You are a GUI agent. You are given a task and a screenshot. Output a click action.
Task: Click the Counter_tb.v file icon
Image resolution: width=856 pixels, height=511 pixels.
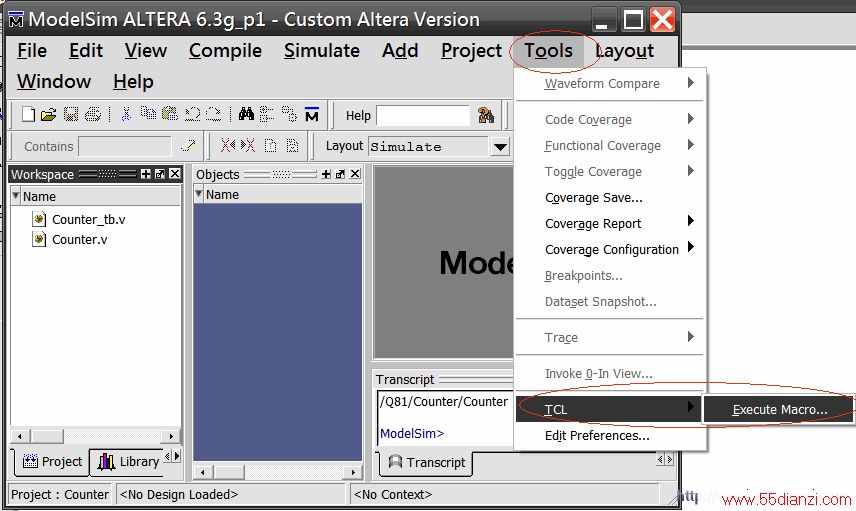click(39, 219)
